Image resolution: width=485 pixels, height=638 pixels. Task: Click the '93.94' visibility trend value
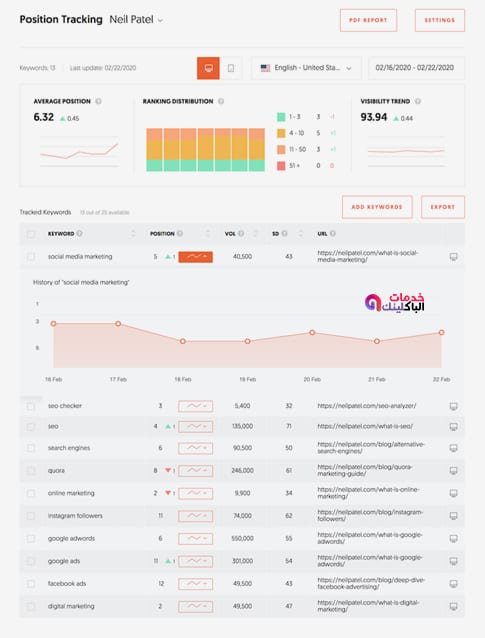374,117
